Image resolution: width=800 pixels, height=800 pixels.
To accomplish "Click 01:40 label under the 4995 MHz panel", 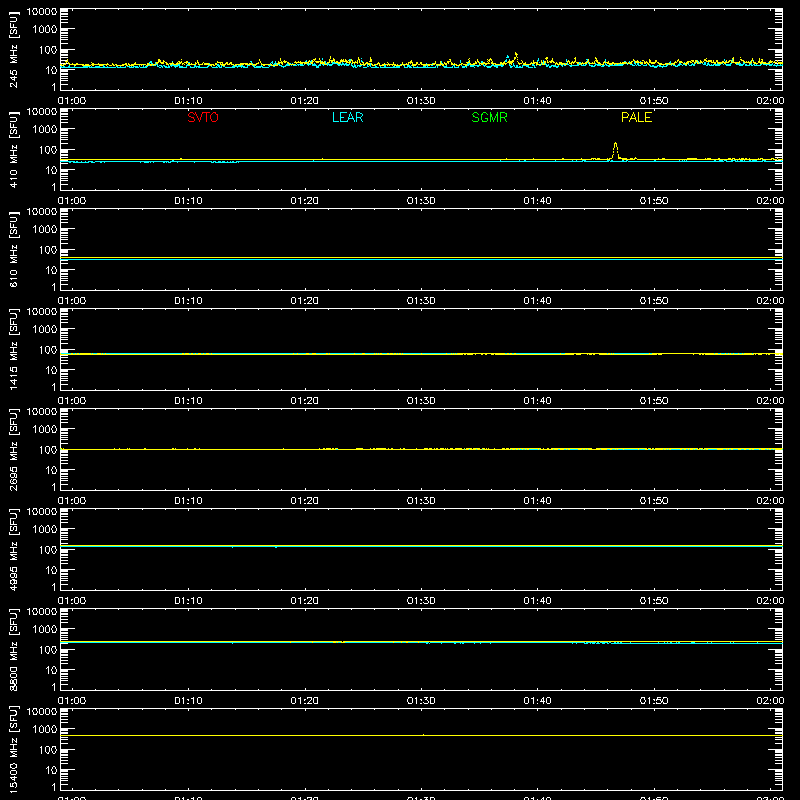I will click(537, 601).
